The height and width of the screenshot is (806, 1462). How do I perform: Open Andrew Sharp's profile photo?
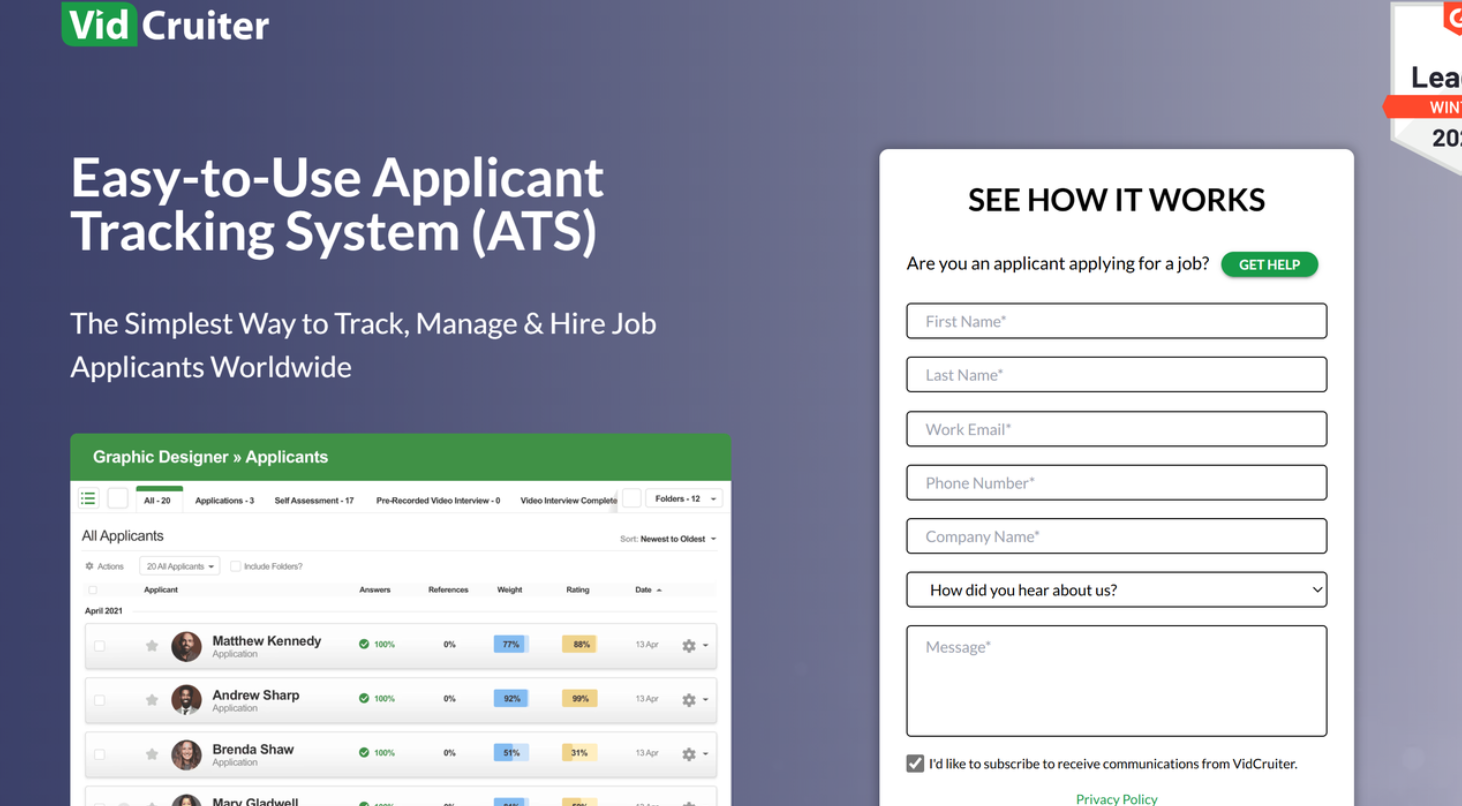tap(186, 700)
